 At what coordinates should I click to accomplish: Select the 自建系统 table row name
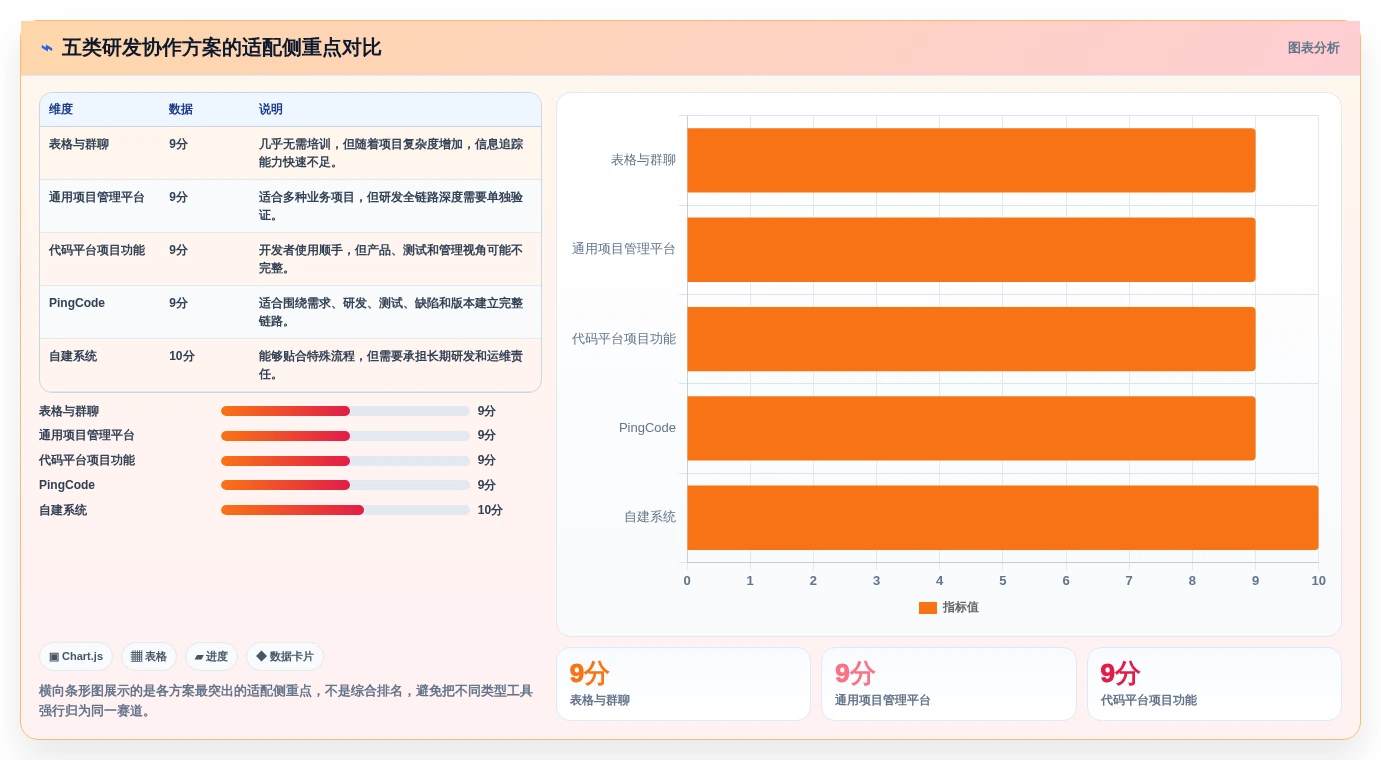73,356
